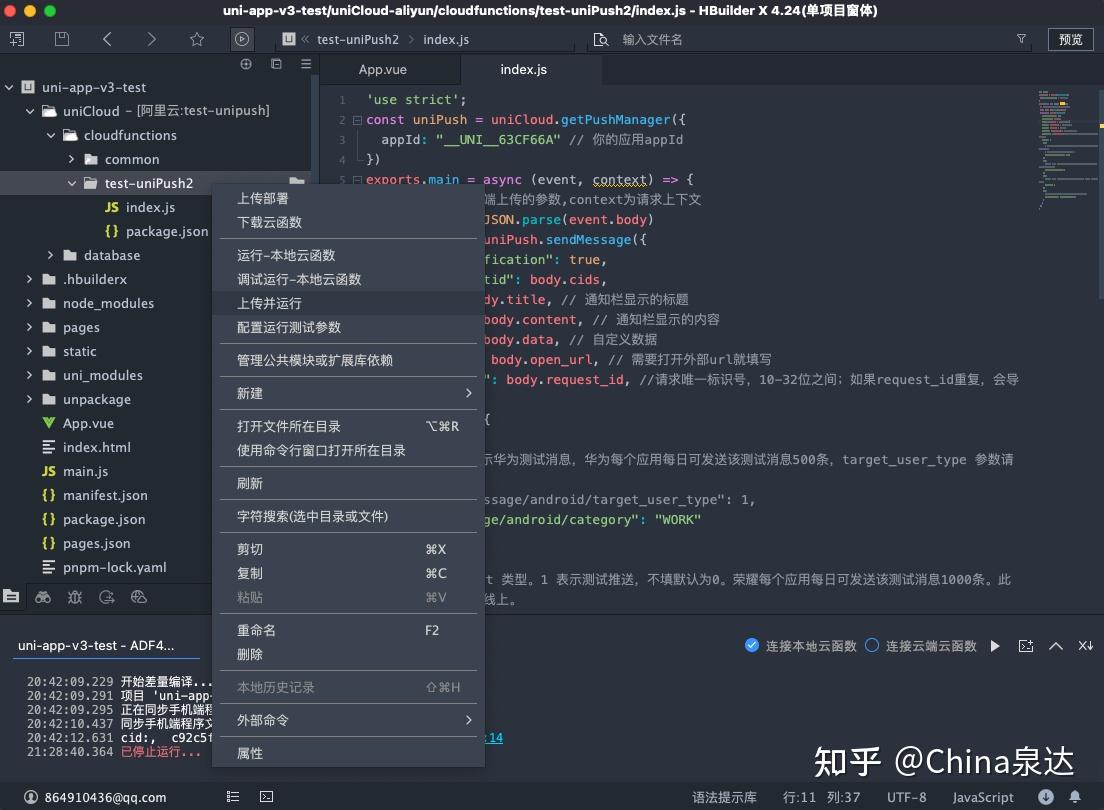The height and width of the screenshot is (810, 1104).
Task: Open the cloud globe icon in sidebar footer
Action: point(139,597)
